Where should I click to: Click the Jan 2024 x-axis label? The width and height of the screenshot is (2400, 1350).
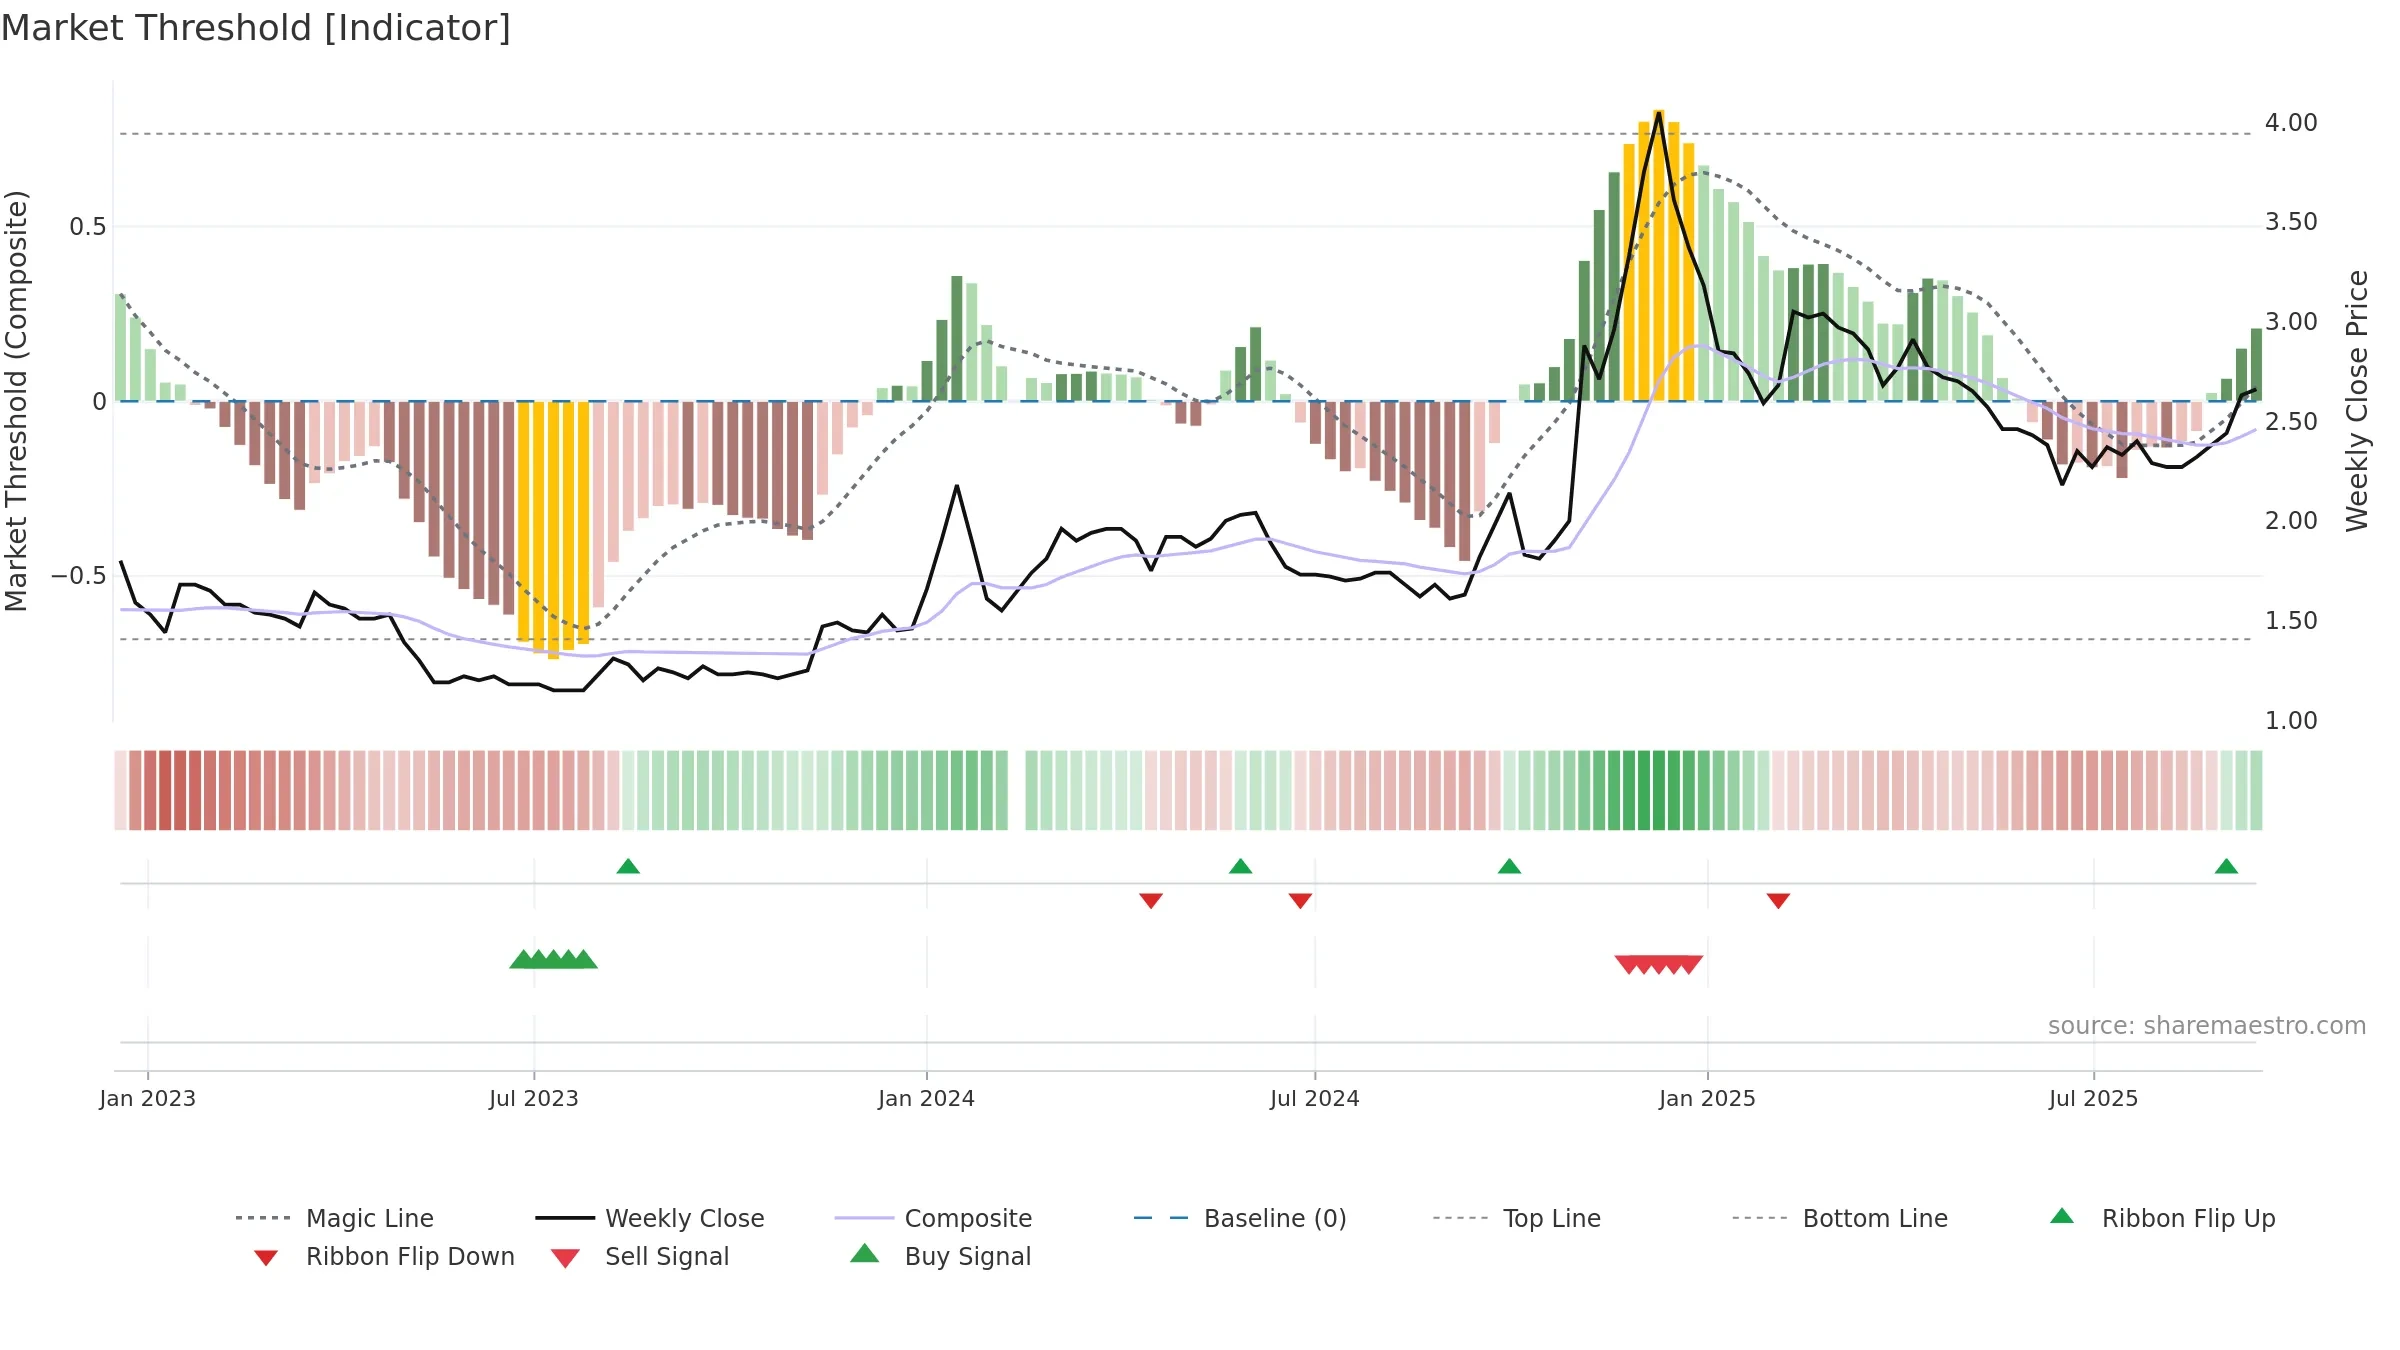click(x=927, y=1099)
